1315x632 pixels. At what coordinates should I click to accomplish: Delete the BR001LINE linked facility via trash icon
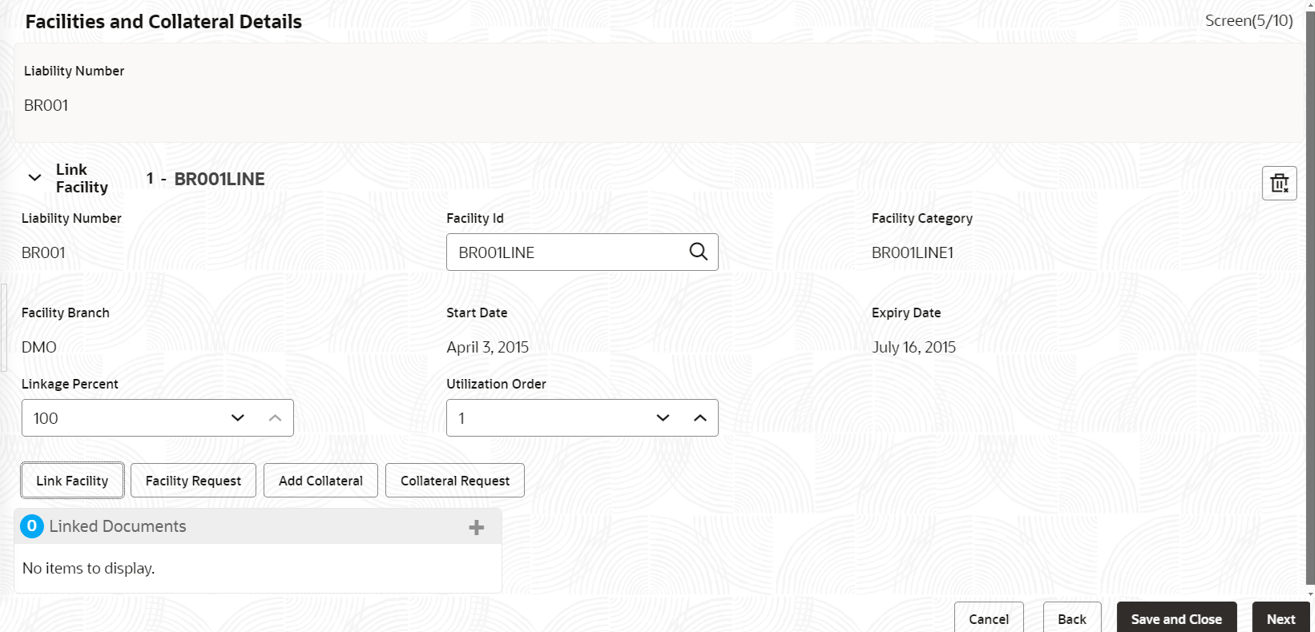point(1279,183)
